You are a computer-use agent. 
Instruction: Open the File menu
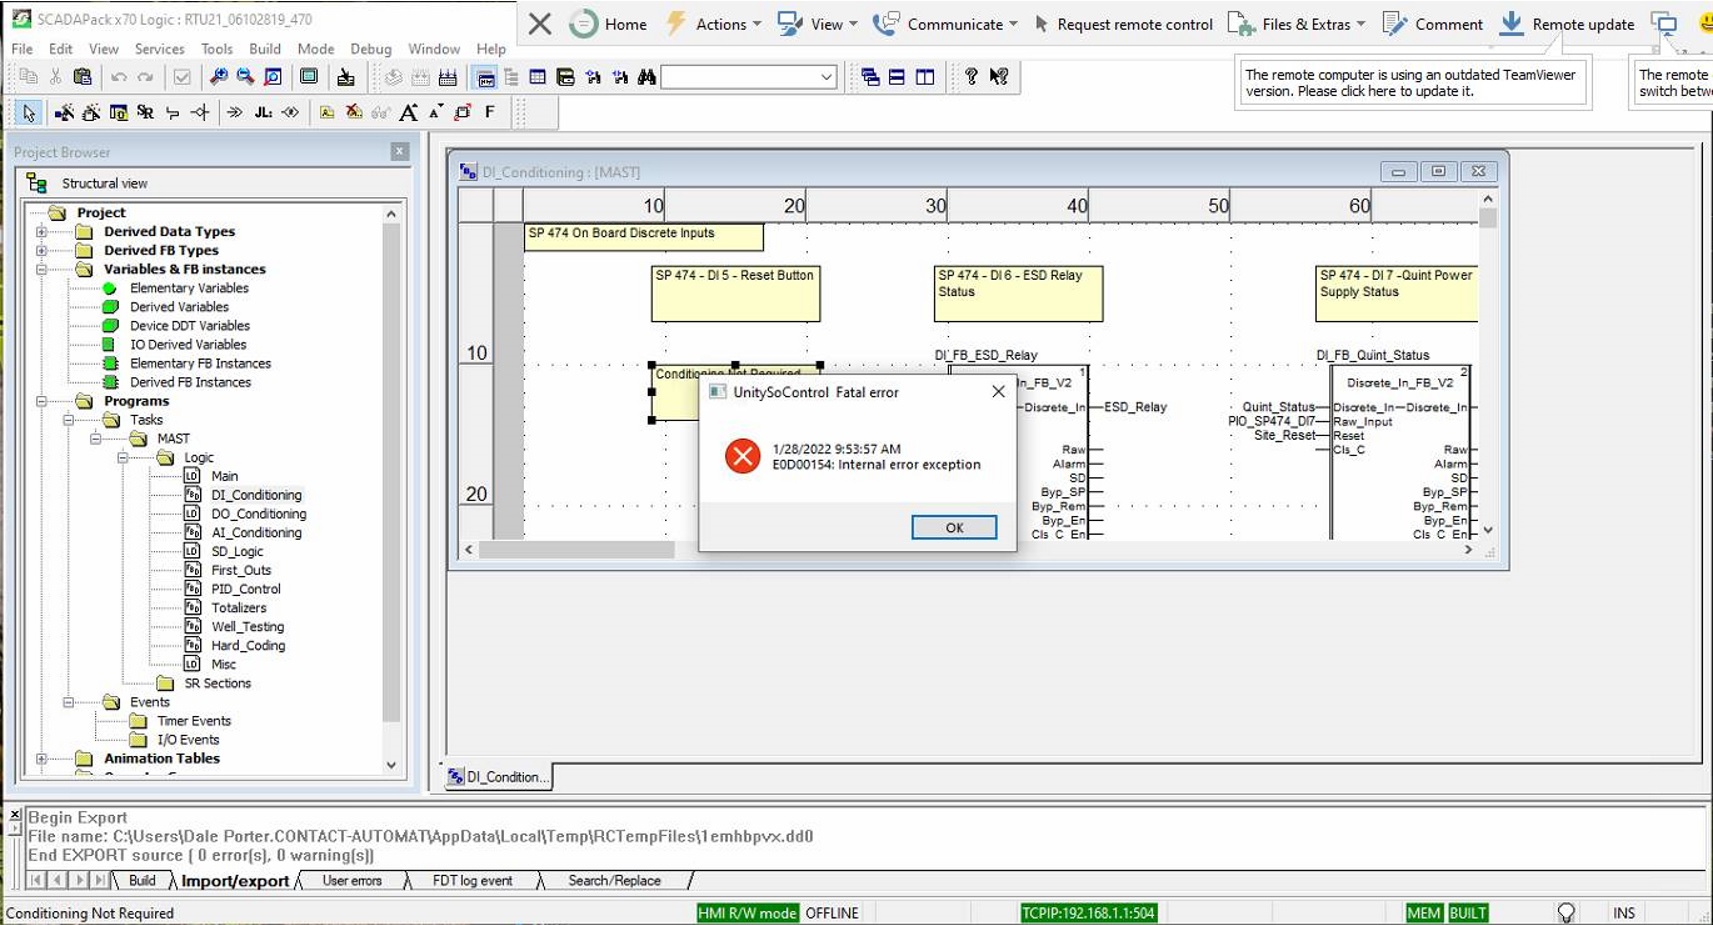[x=22, y=49]
